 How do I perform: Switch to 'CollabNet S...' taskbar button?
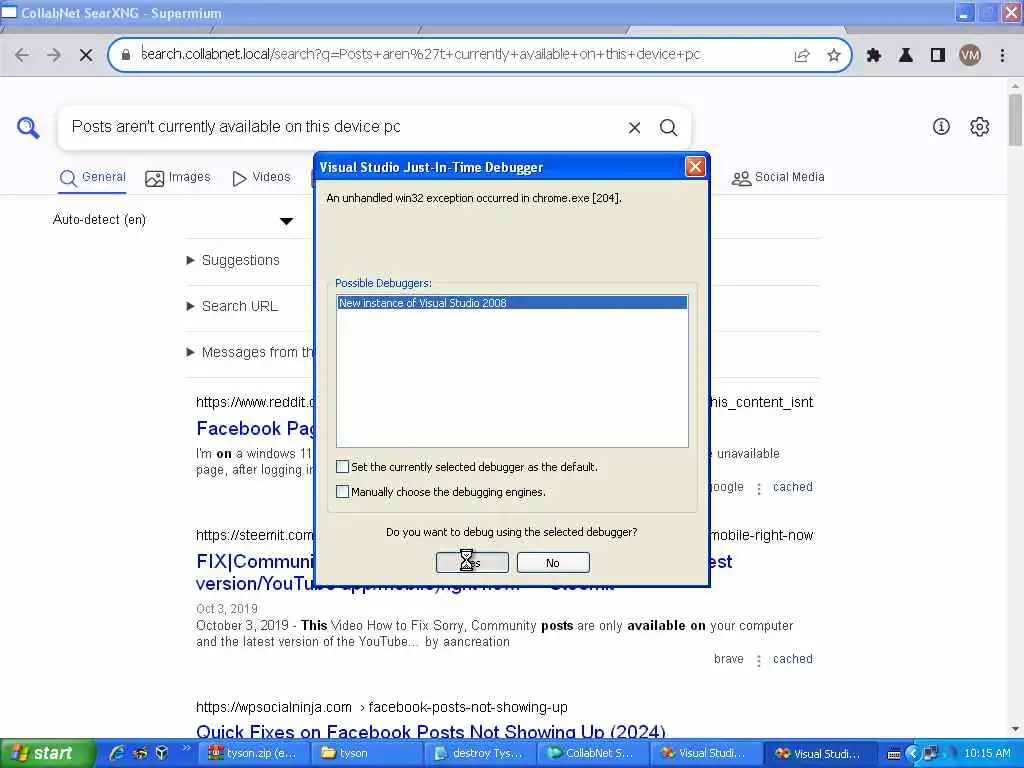(x=594, y=753)
